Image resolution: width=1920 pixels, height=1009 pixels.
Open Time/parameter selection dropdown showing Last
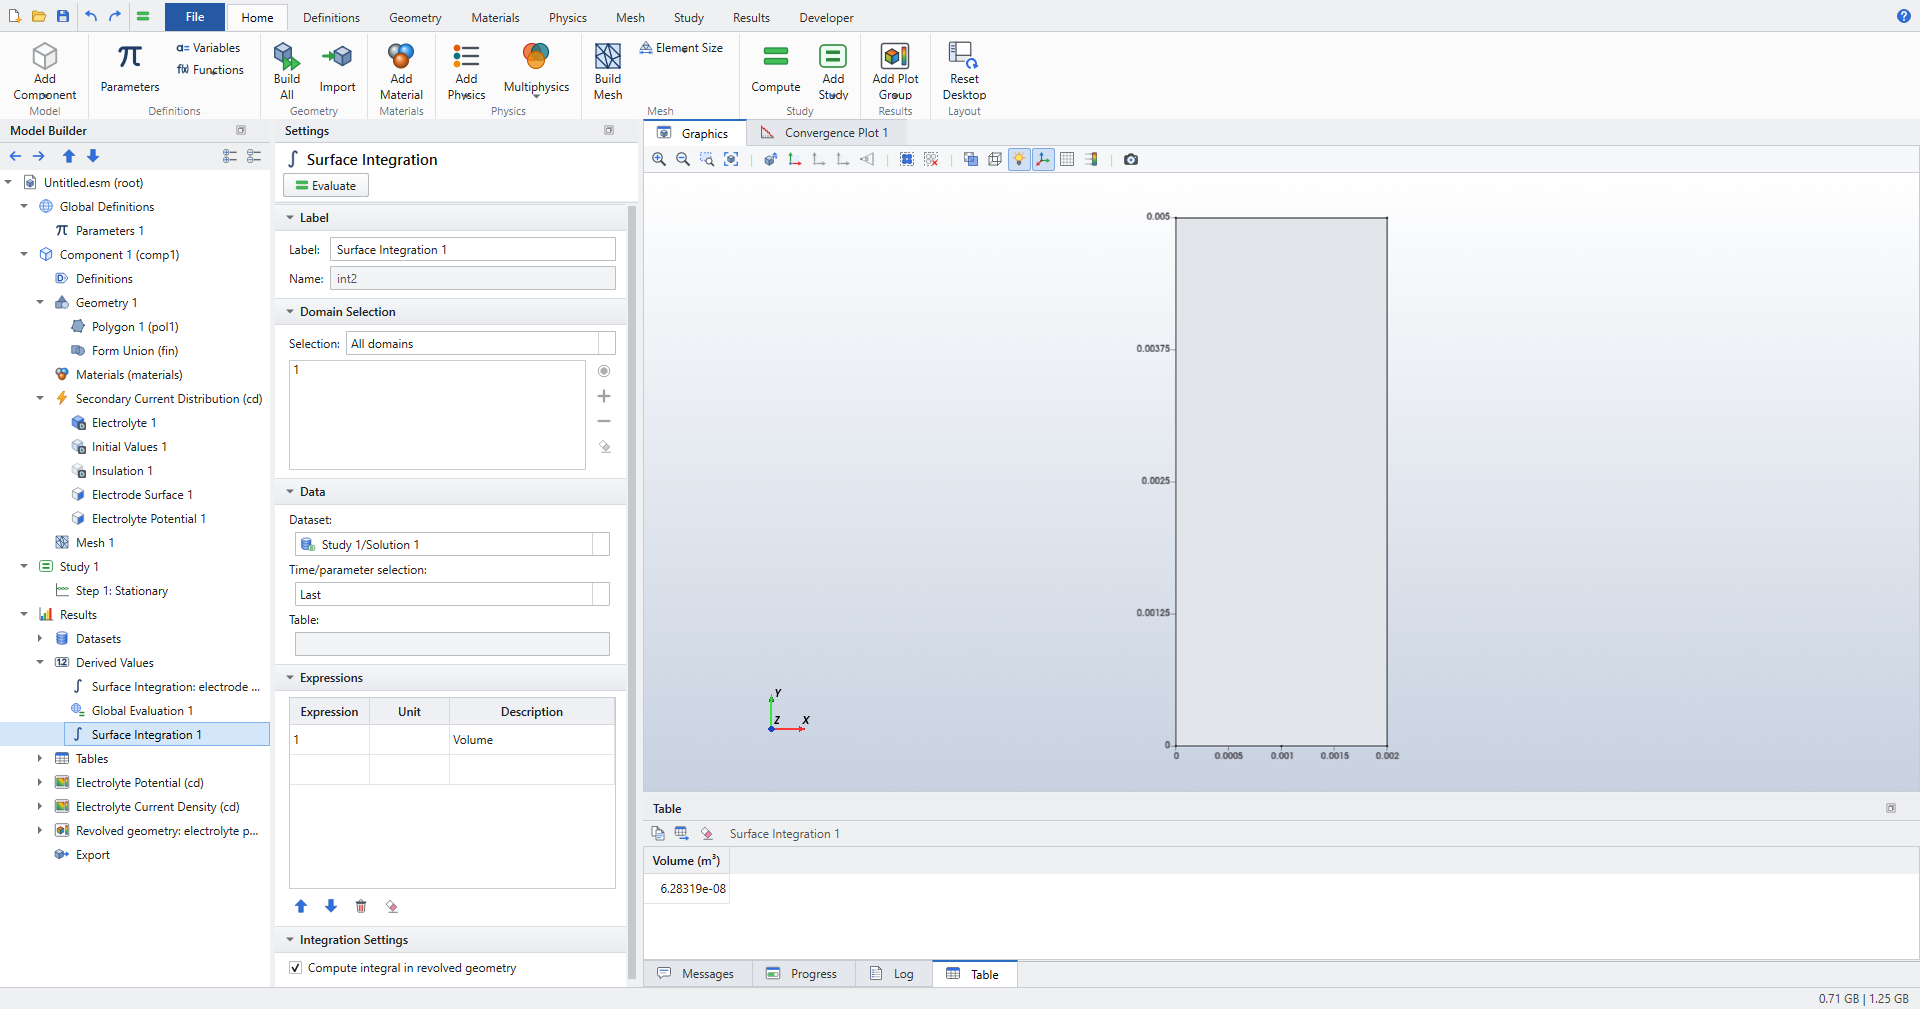452,594
